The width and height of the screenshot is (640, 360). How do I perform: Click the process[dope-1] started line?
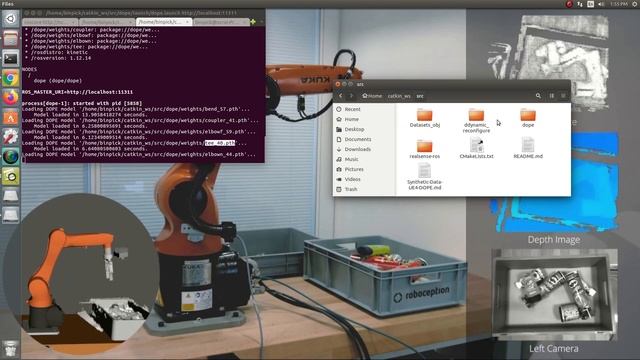coord(82,104)
